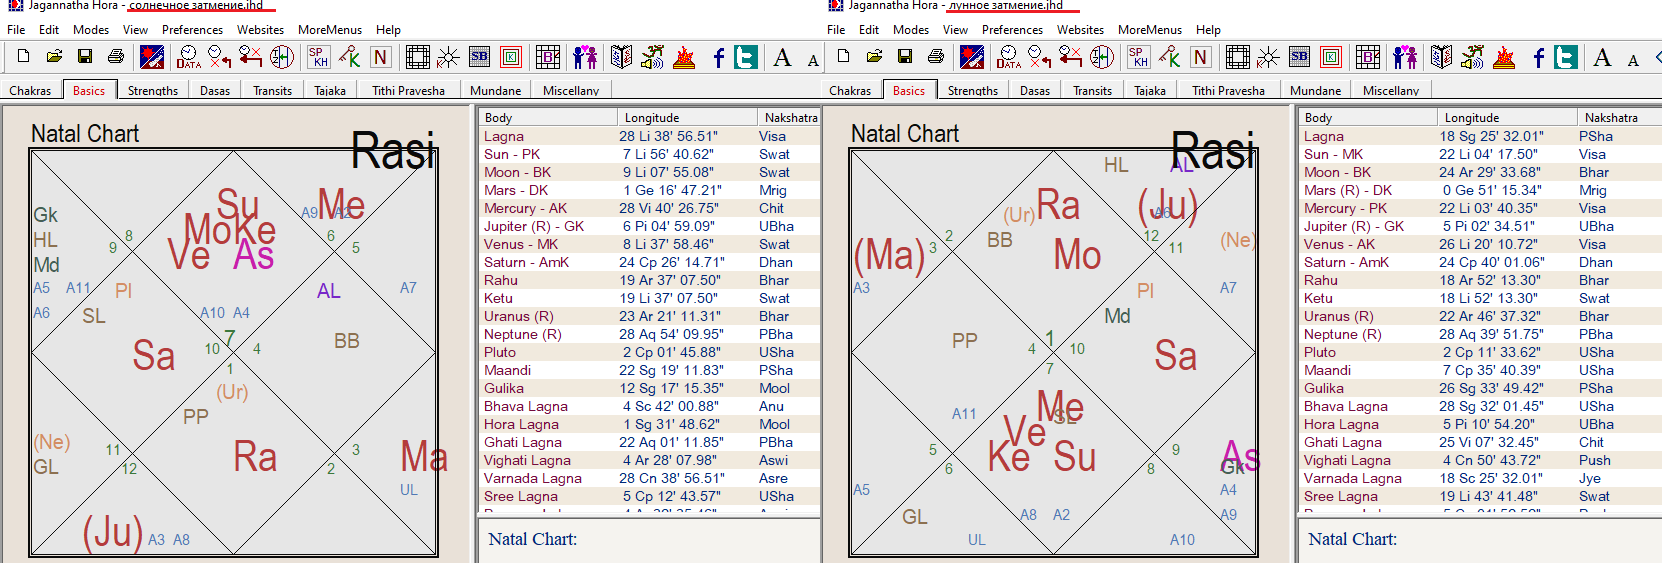Print icon in солнечное затмение window
The image size is (1662, 563).
click(x=116, y=57)
